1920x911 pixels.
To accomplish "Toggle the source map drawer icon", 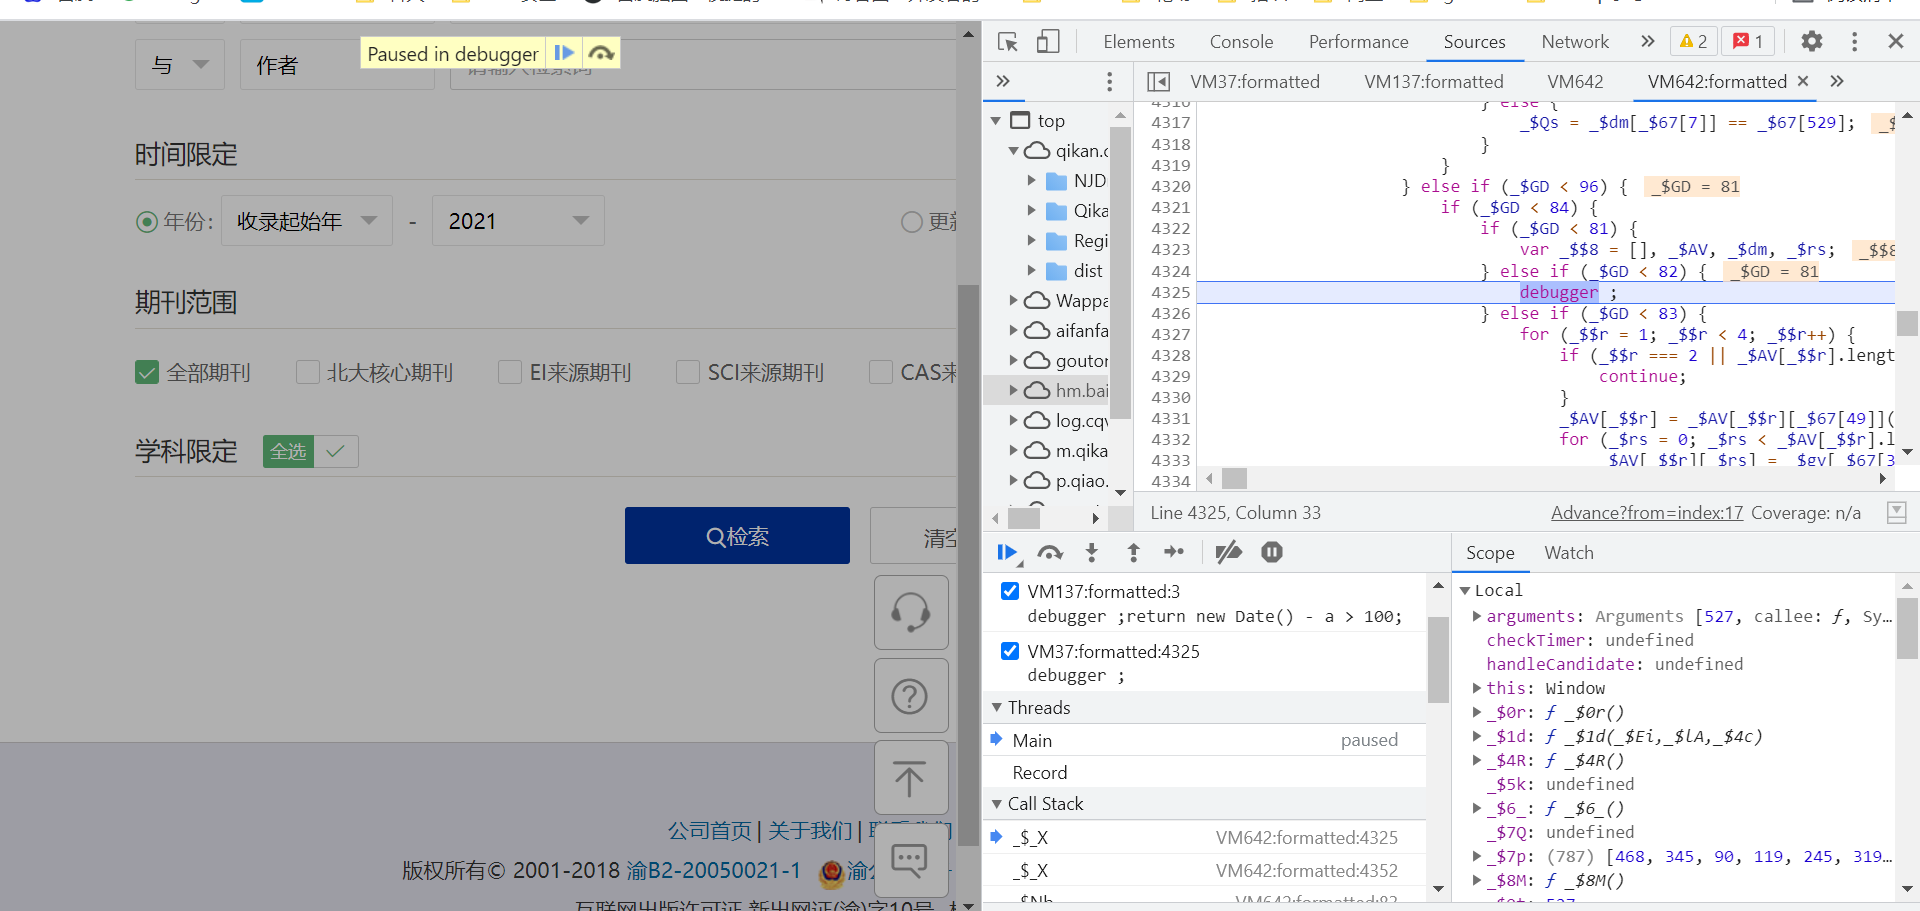I will tap(1896, 513).
